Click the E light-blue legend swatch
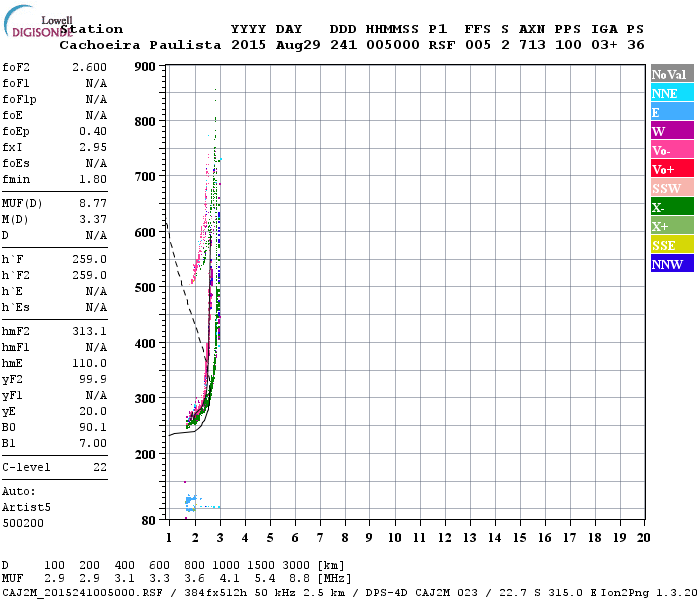Image resolution: width=700 pixels, height=600 pixels. coord(672,112)
